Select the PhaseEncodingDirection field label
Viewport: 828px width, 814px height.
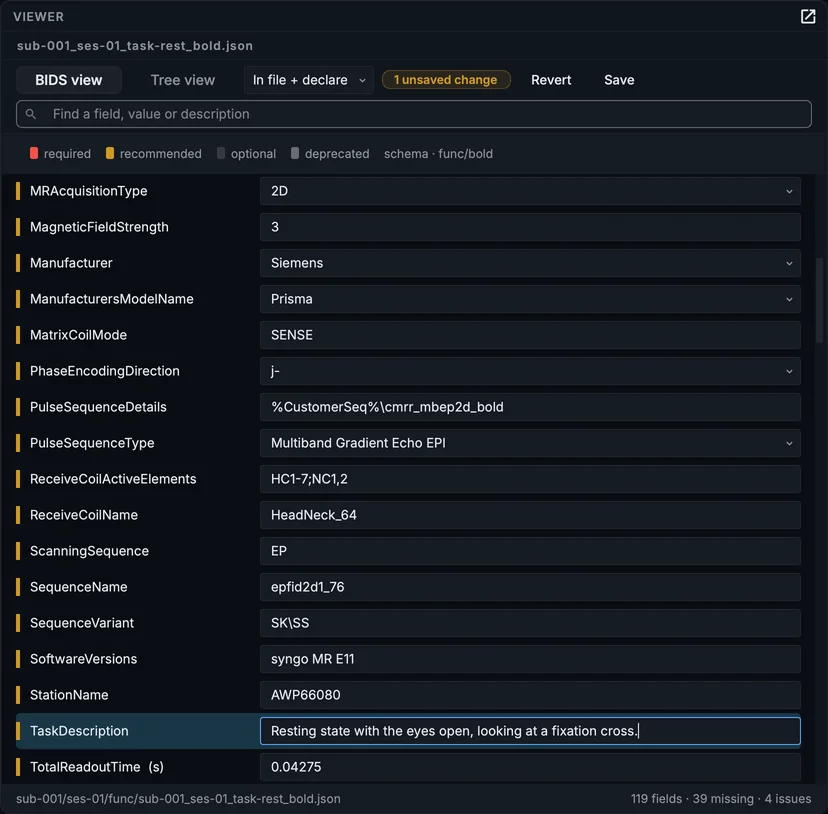click(105, 371)
